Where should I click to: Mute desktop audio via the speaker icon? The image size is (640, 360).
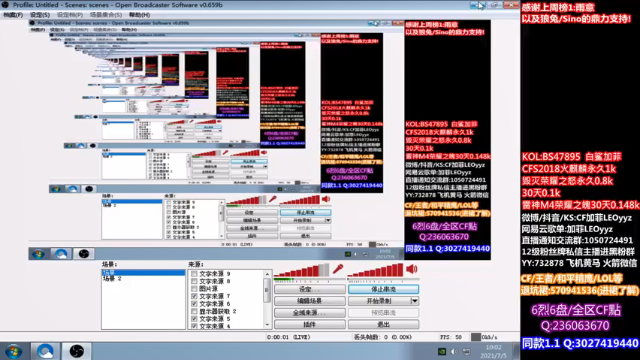coord(412,269)
